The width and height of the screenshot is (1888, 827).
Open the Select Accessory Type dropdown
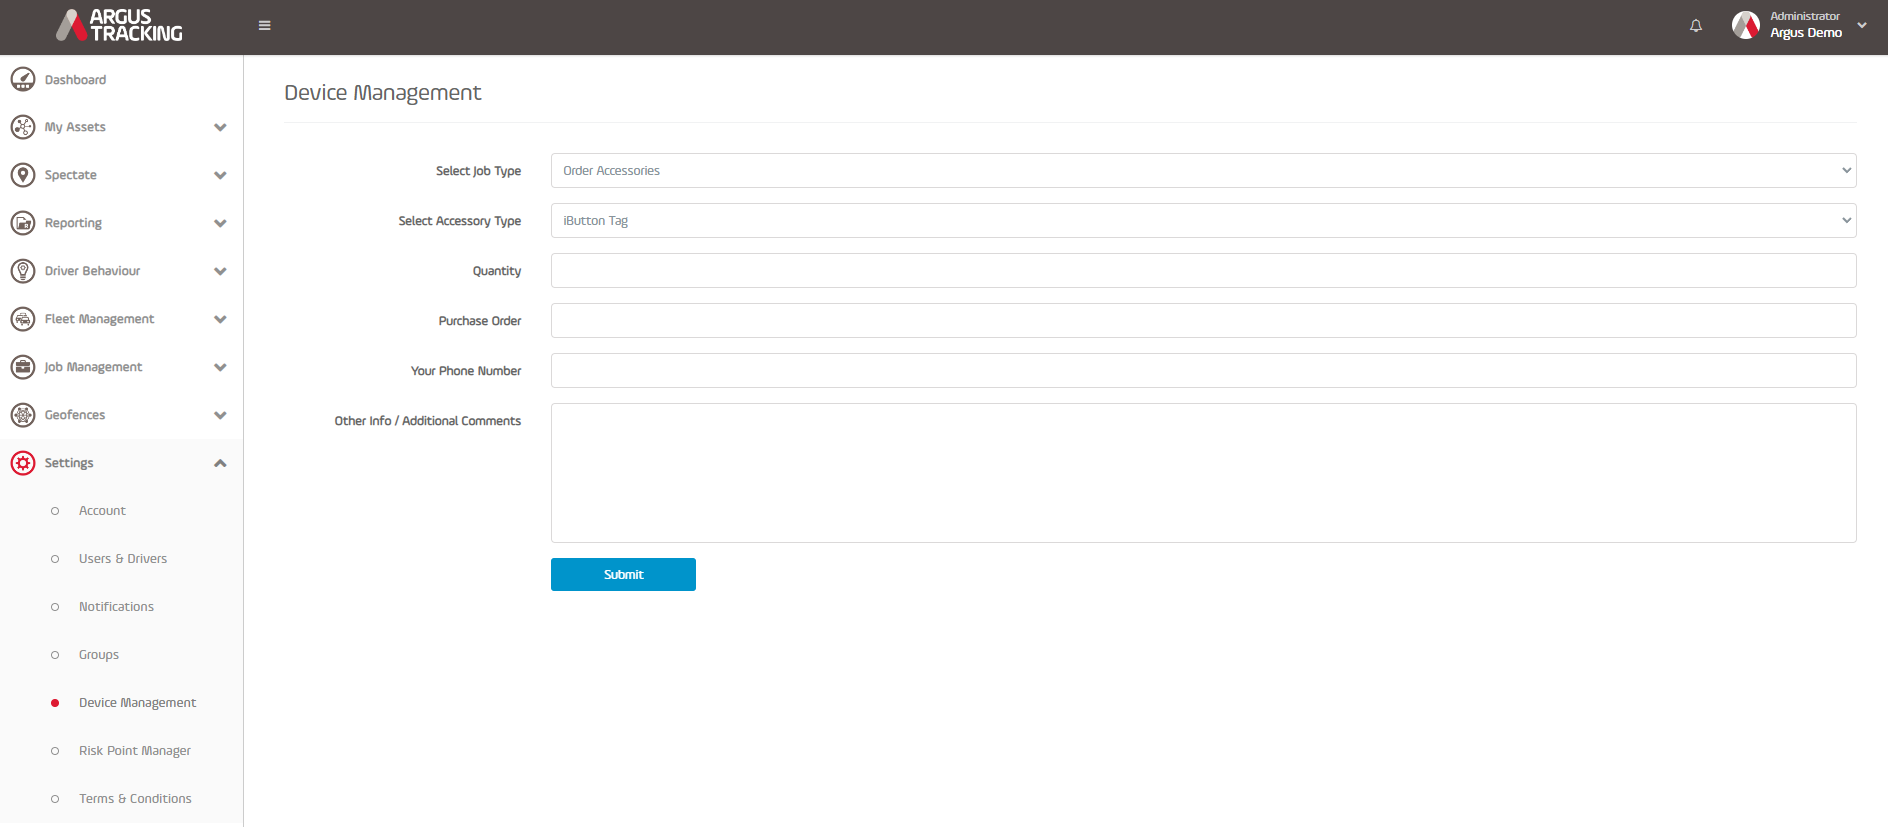(x=1203, y=221)
